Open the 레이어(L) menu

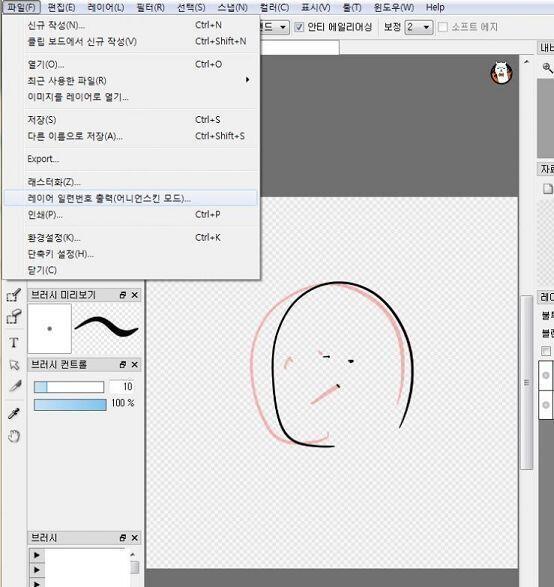point(106,7)
